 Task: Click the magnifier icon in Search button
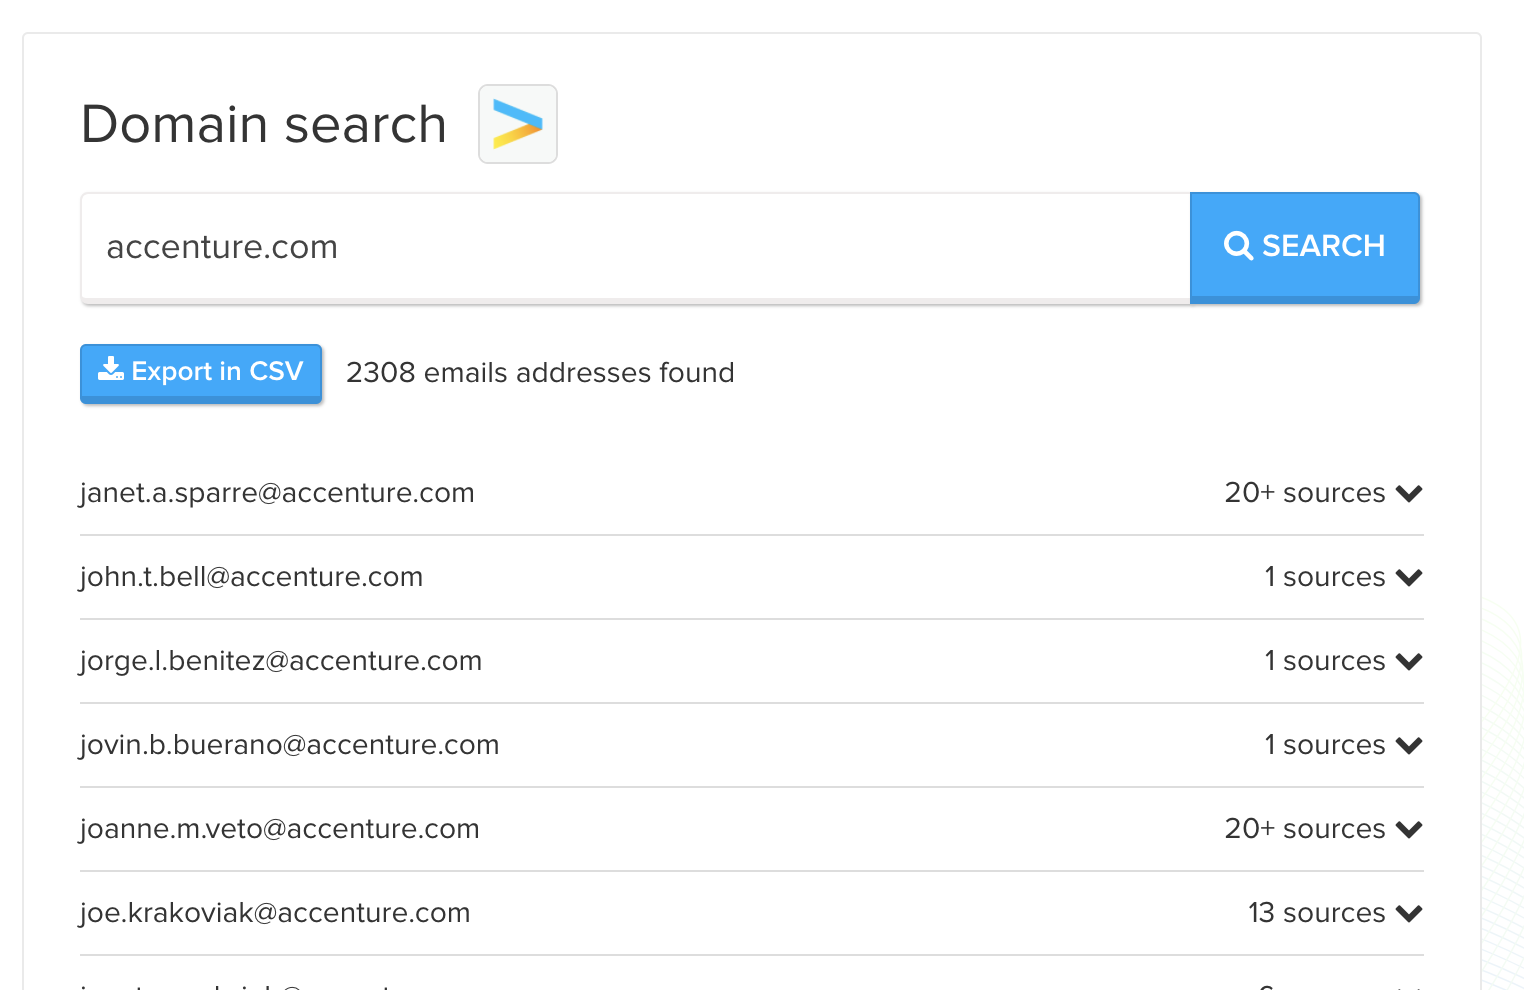pos(1238,246)
